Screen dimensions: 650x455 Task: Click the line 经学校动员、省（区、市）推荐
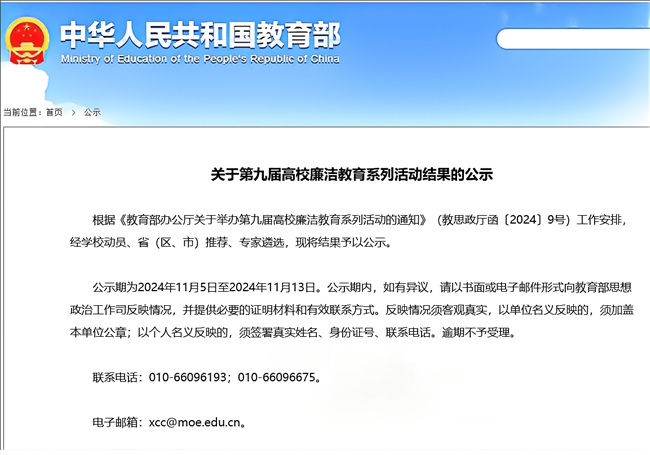[x=231, y=242]
